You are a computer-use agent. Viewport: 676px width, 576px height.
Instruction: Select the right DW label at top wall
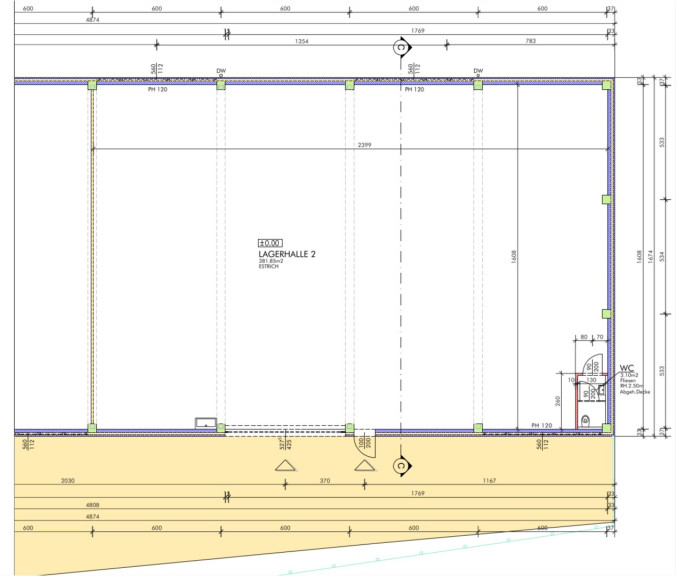[478, 71]
